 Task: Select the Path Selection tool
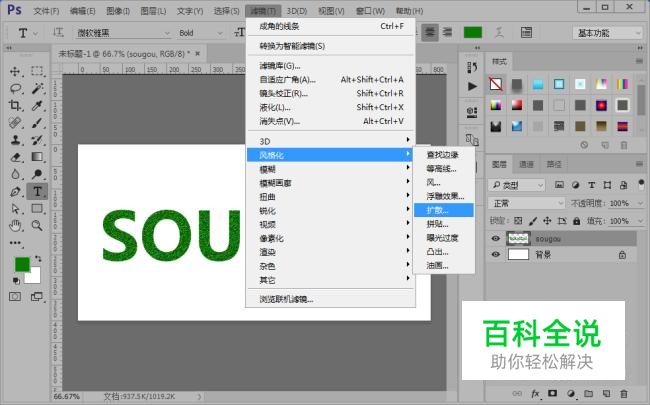(15, 209)
